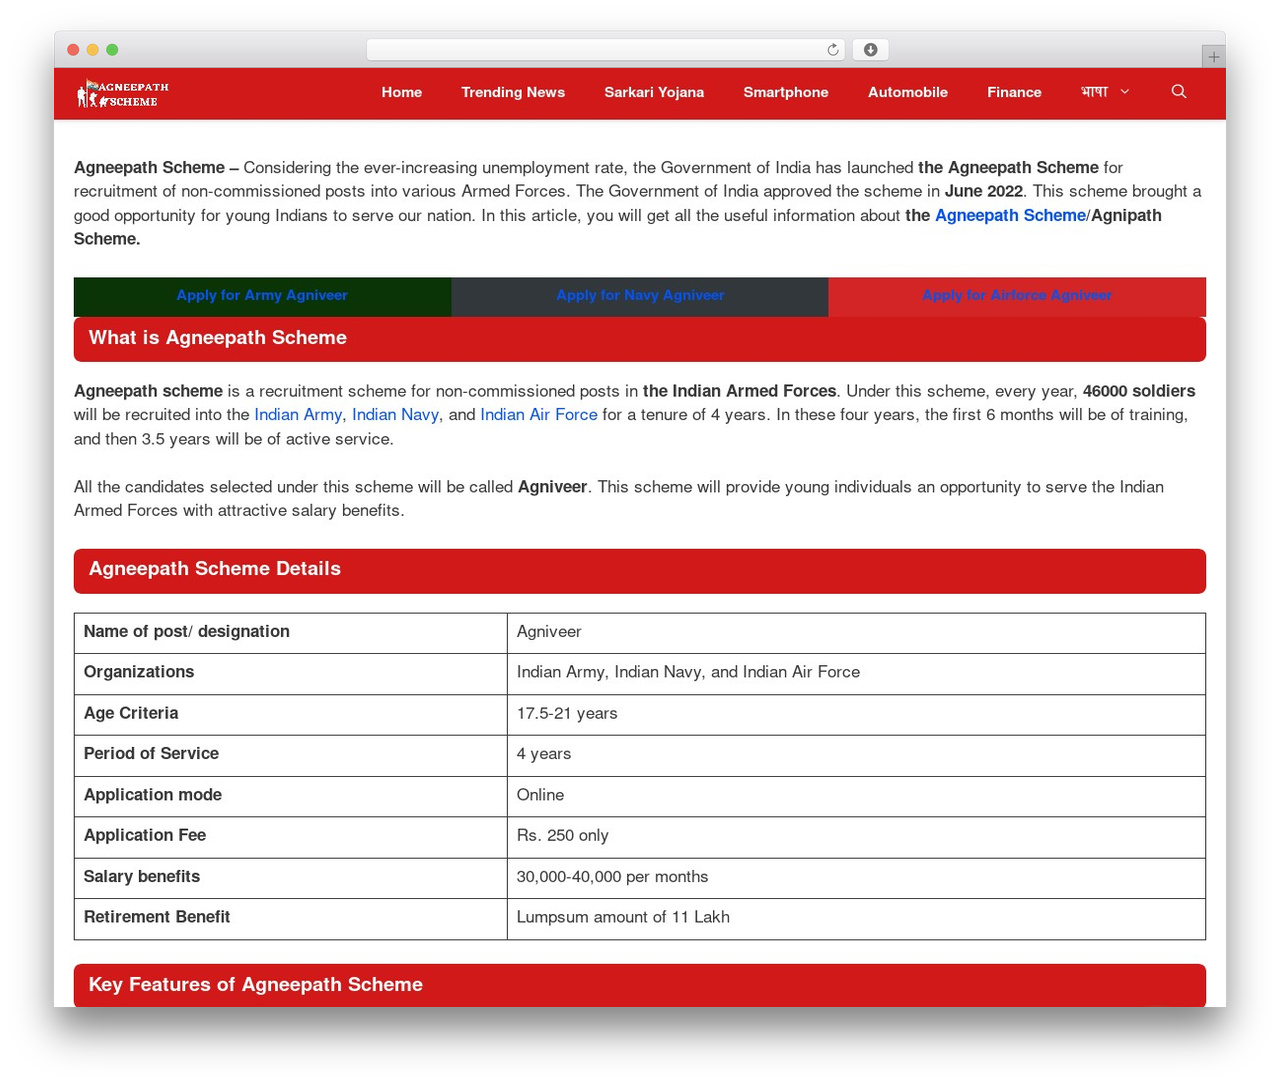Open Smartphone menu item
Viewport: 1280px width, 1084px height.
coord(786,92)
